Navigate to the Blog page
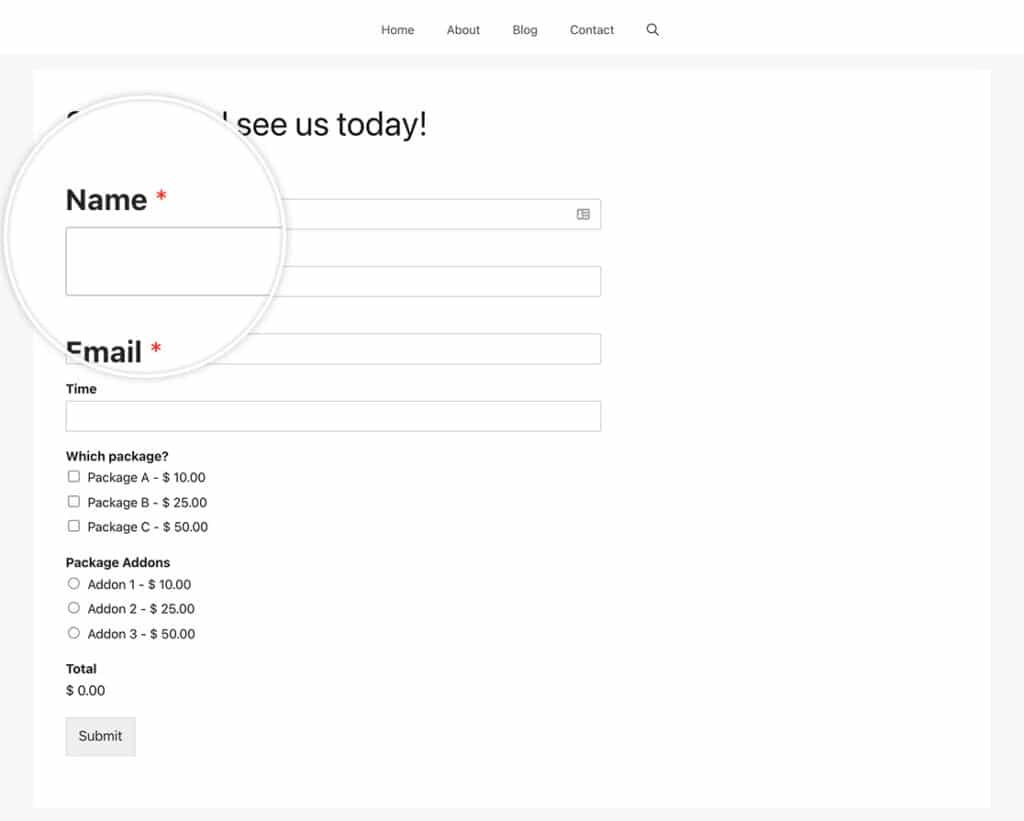1024x821 pixels. point(524,30)
